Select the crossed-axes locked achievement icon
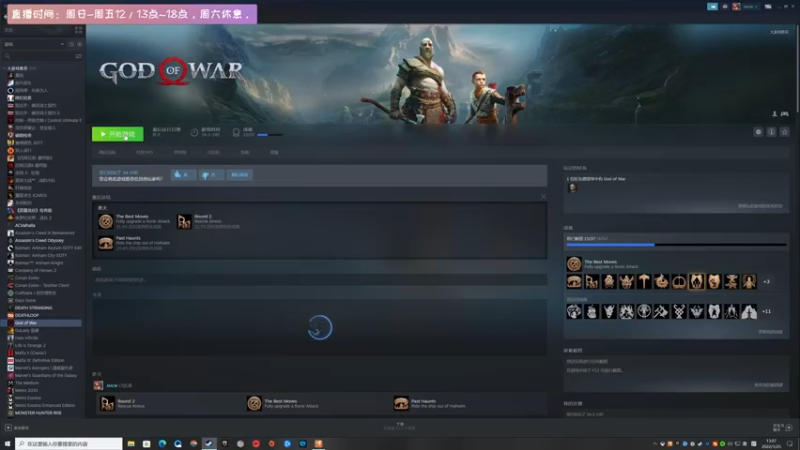The image size is (800, 450). [x=662, y=311]
